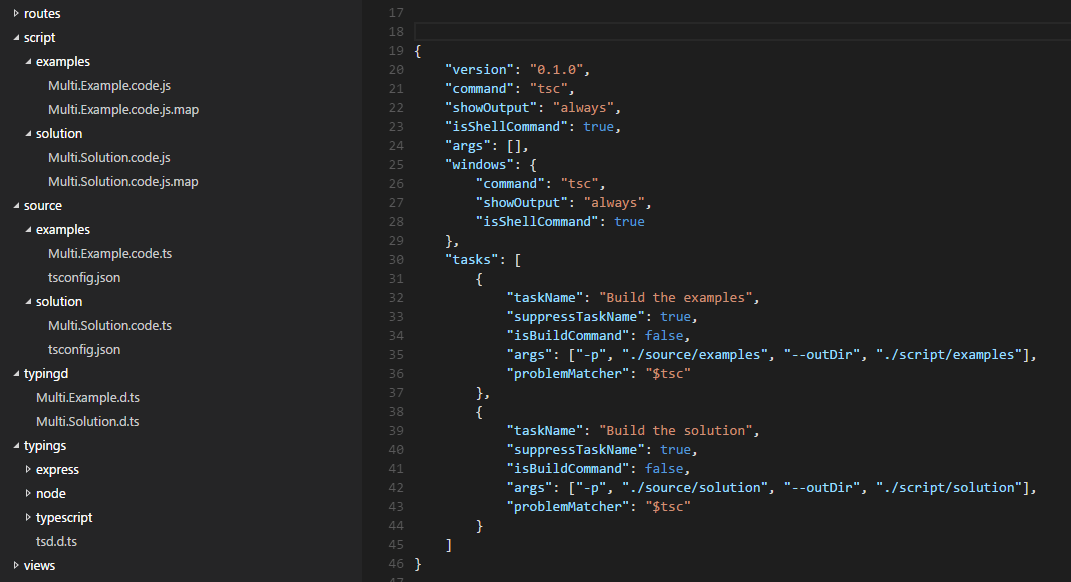This screenshot has width=1071, height=582.
Task: Expand the node folder arrow
Action: click(x=28, y=493)
